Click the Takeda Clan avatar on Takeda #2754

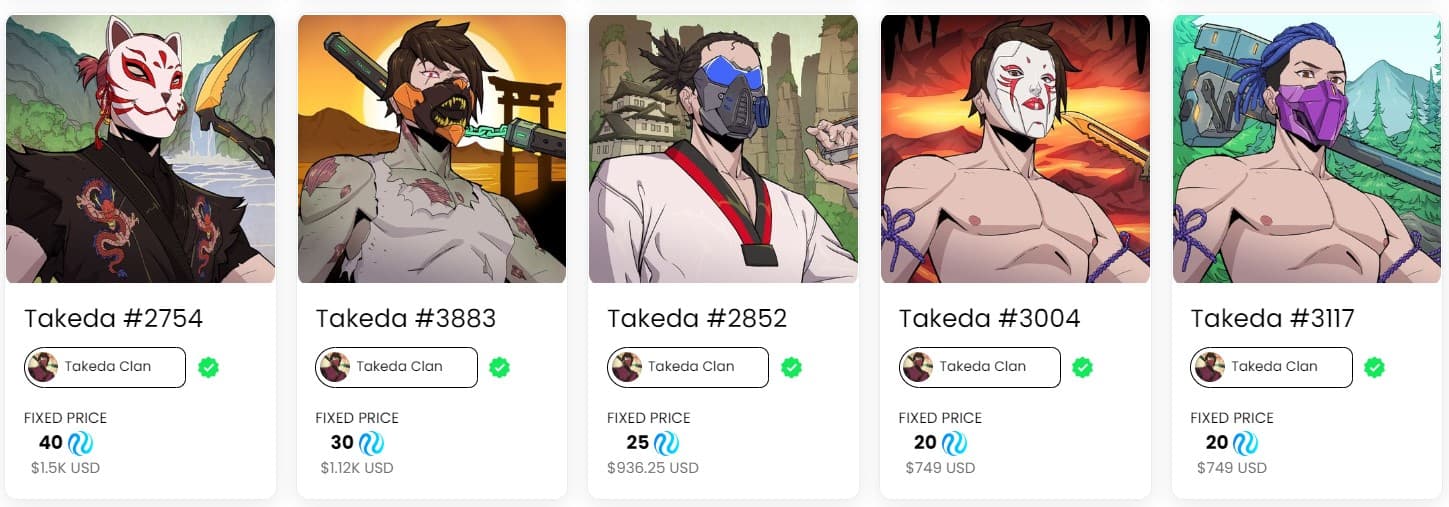point(43,367)
